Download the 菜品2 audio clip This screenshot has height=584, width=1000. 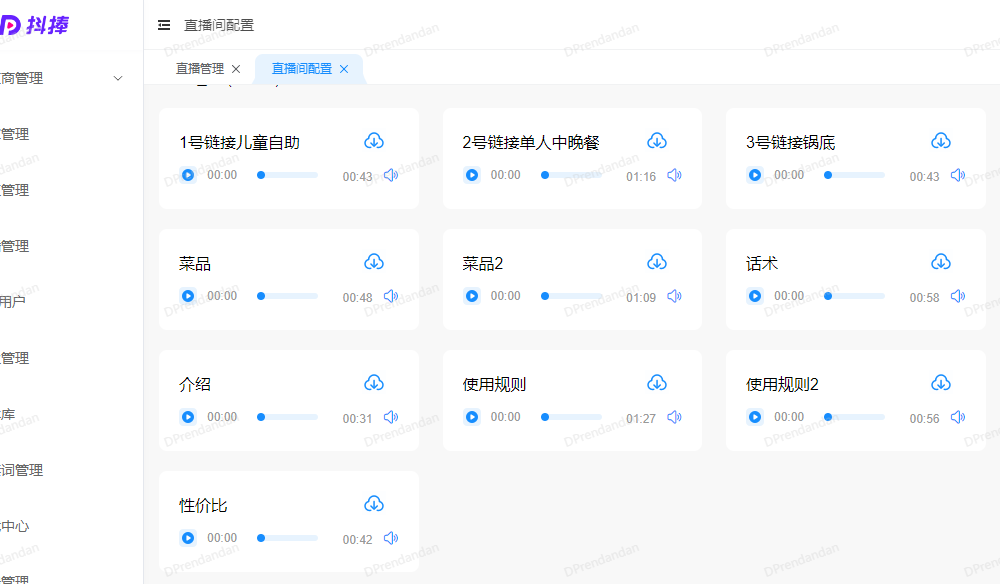click(657, 262)
